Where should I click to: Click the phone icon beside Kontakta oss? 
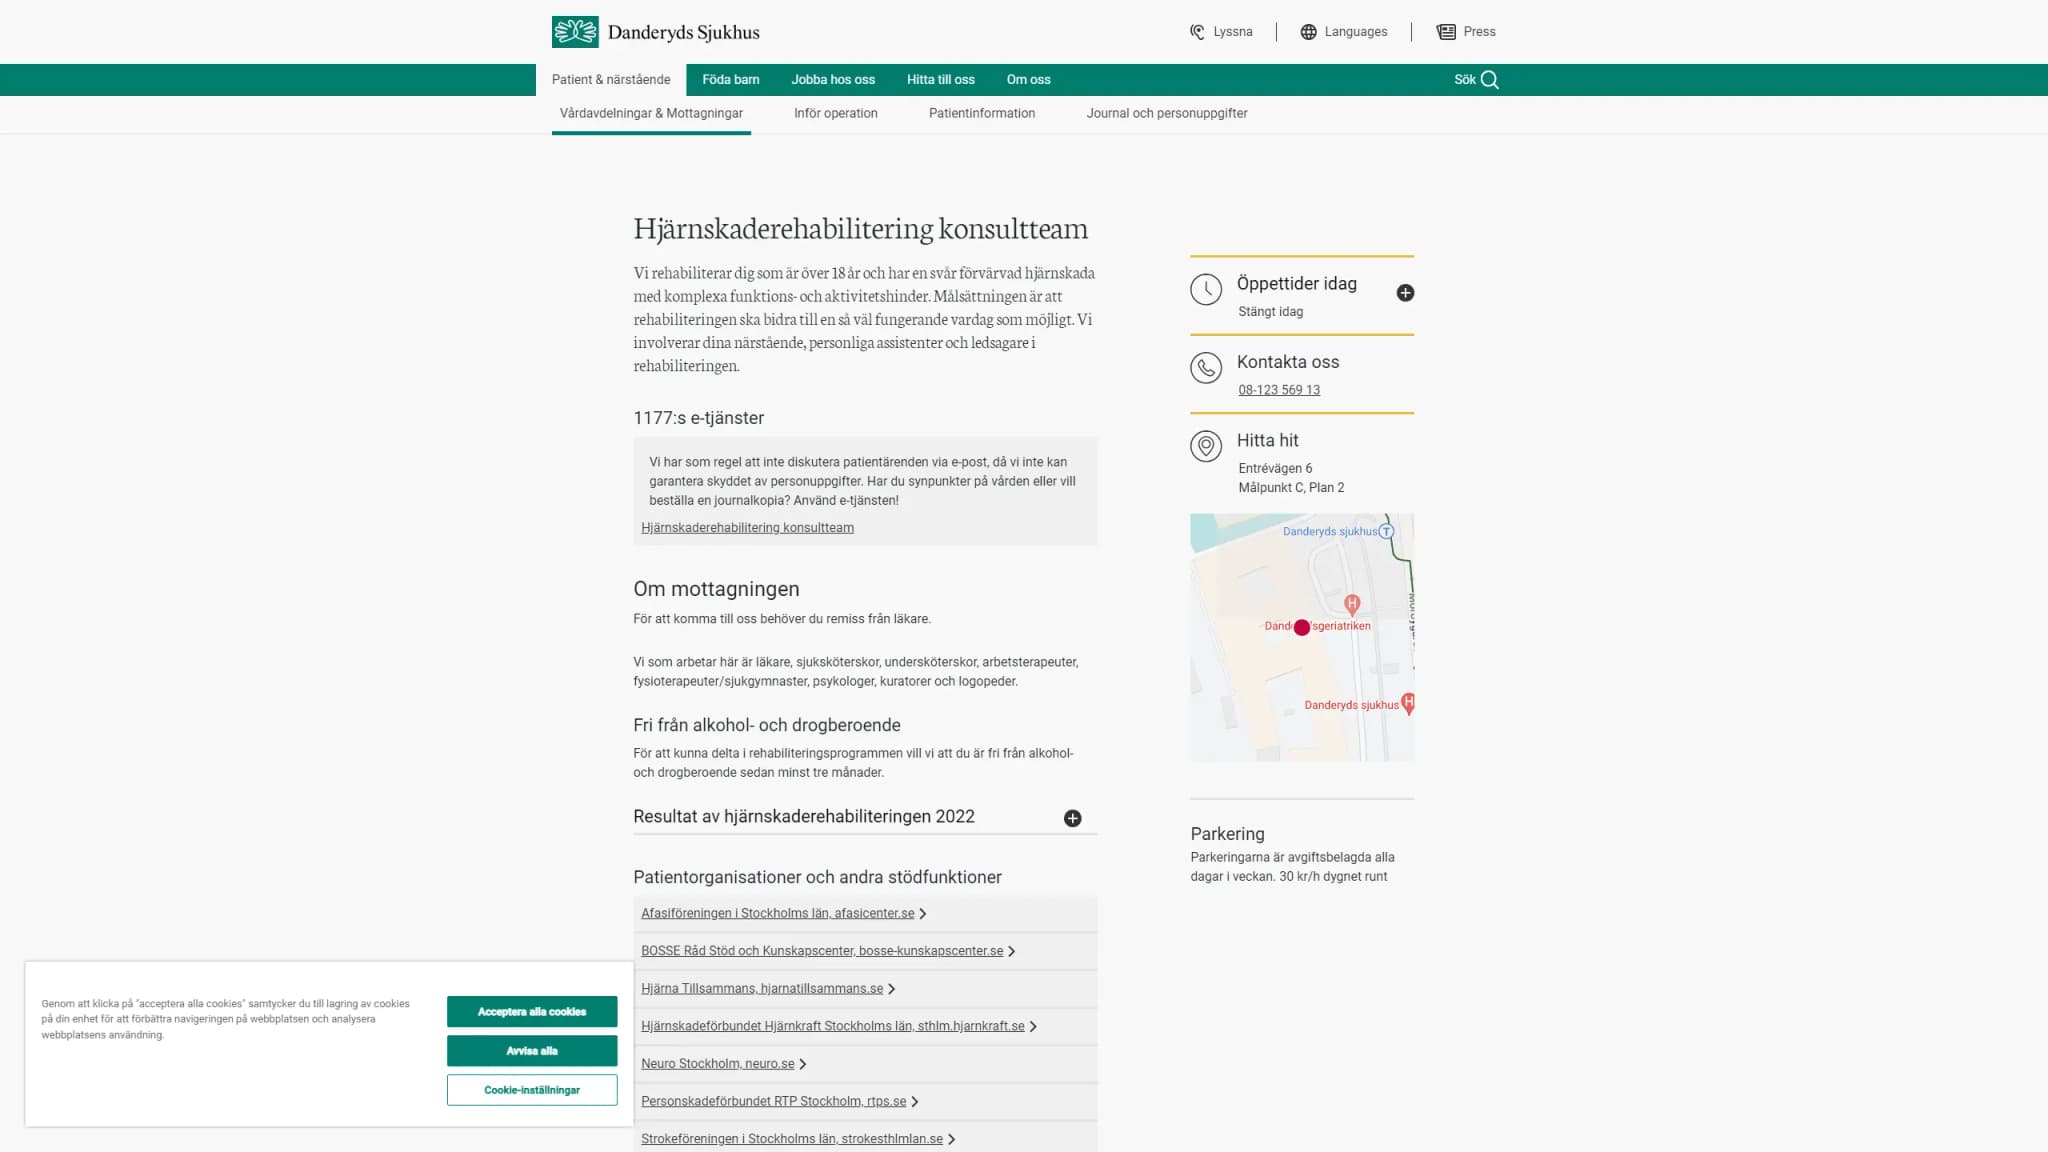[x=1206, y=368]
